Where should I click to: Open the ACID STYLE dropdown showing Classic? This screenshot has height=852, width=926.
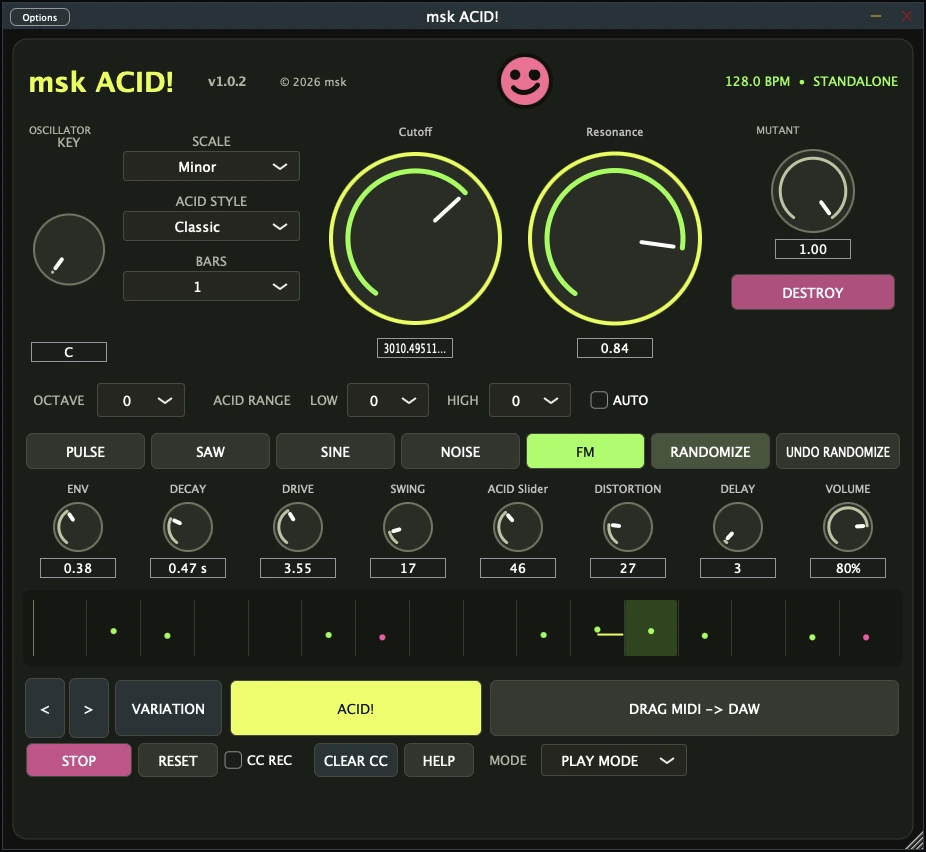coord(211,227)
